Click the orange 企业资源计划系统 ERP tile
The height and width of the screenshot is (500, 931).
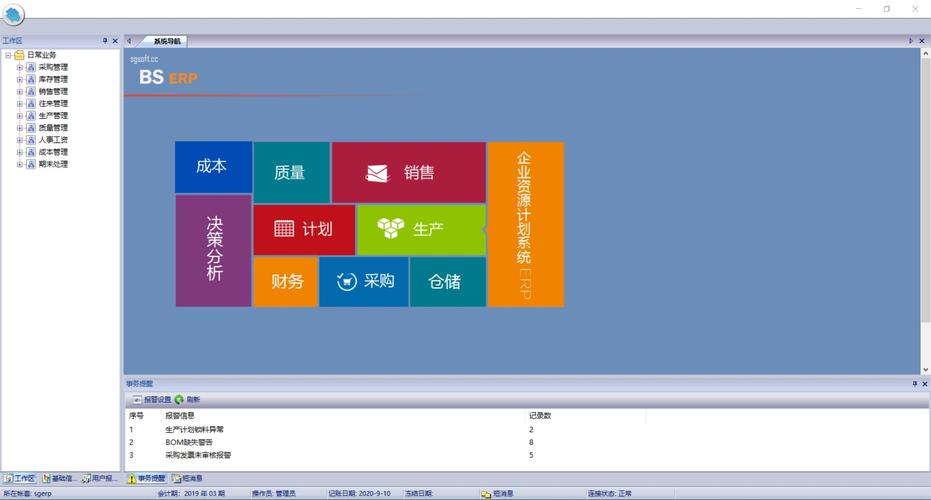tap(525, 224)
